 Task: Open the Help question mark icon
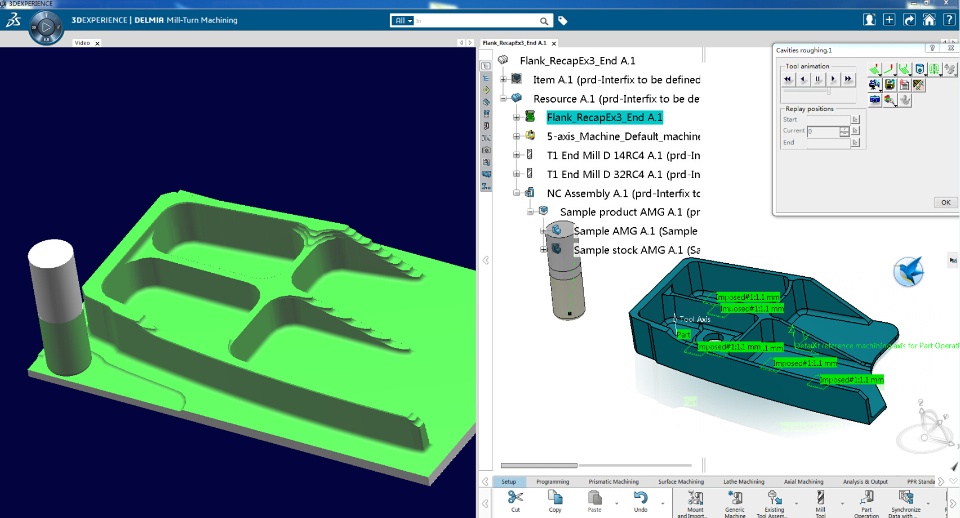[x=948, y=20]
